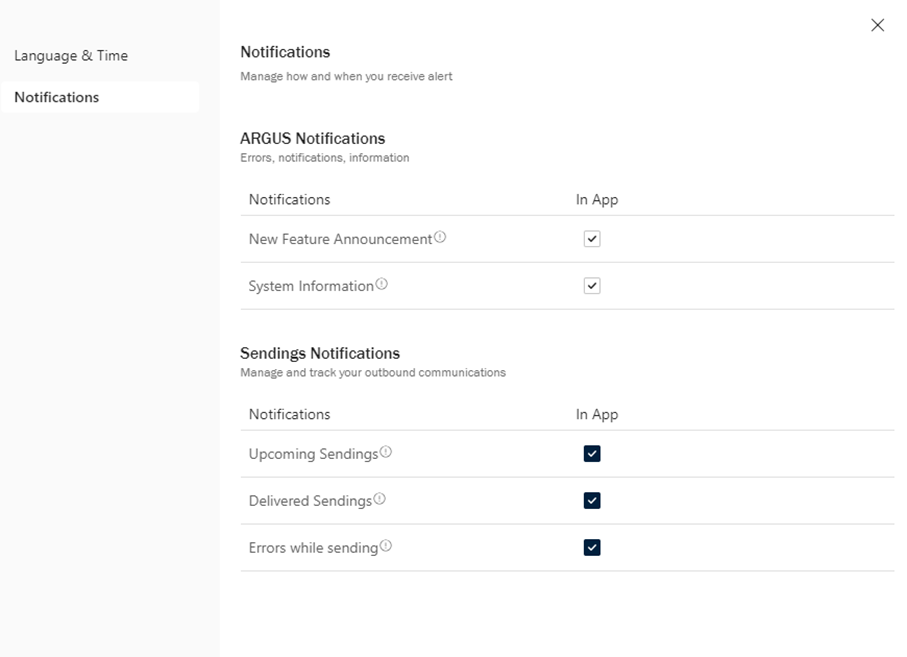Click the Sendings Notifications section heading

point(320,354)
